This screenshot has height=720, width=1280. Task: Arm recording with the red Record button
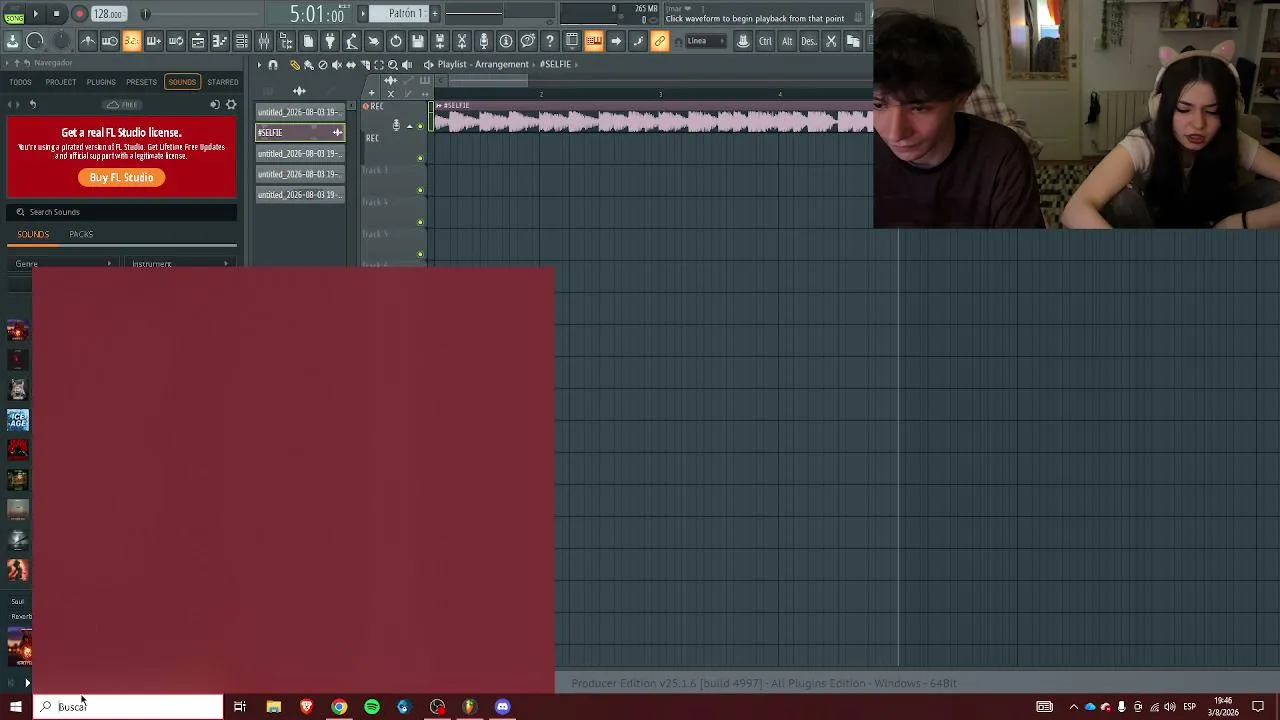(79, 14)
